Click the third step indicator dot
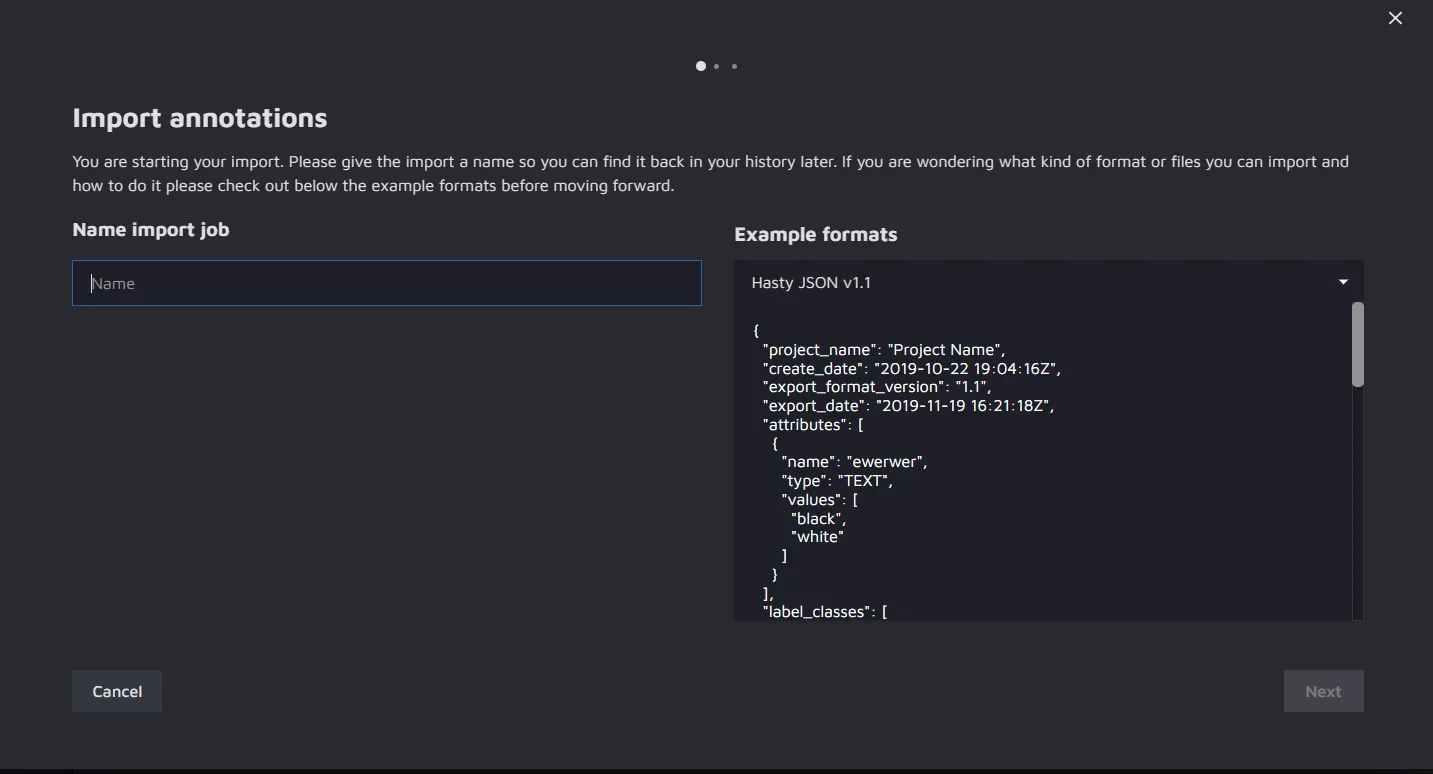This screenshot has height=774, width=1433. [x=734, y=66]
